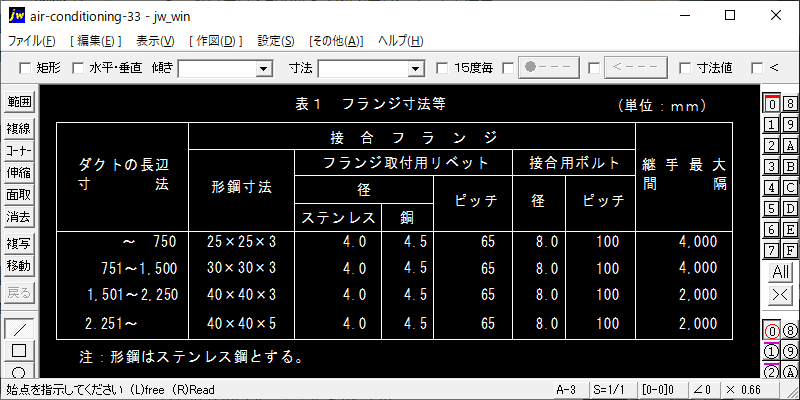The height and width of the screenshot is (400, 800).
Task: Click layer button B
Action: pos(790,166)
